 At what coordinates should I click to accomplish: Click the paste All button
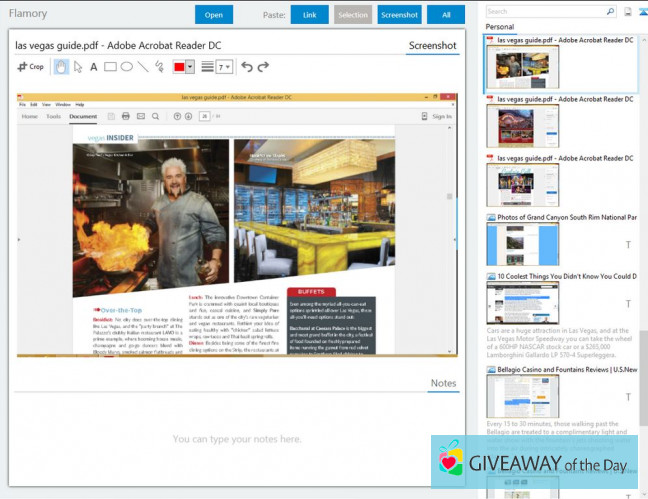pyautogui.click(x=445, y=14)
